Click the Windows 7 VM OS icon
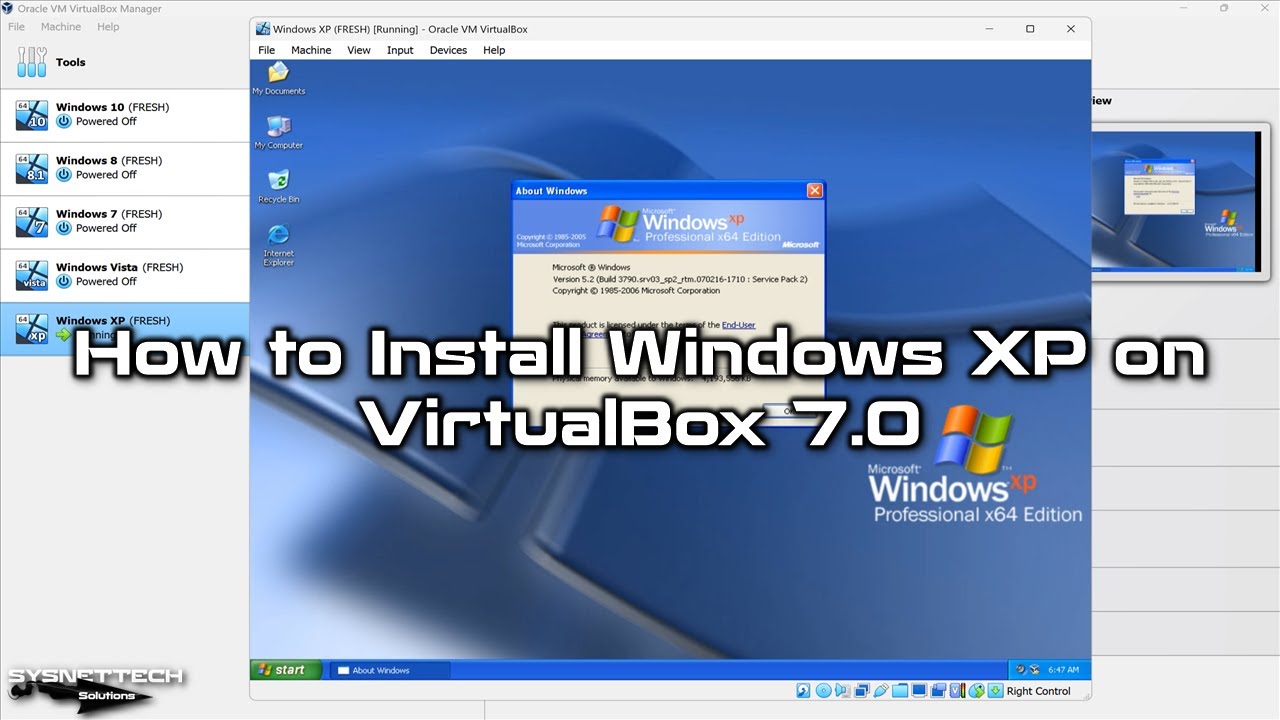 [32, 222]
